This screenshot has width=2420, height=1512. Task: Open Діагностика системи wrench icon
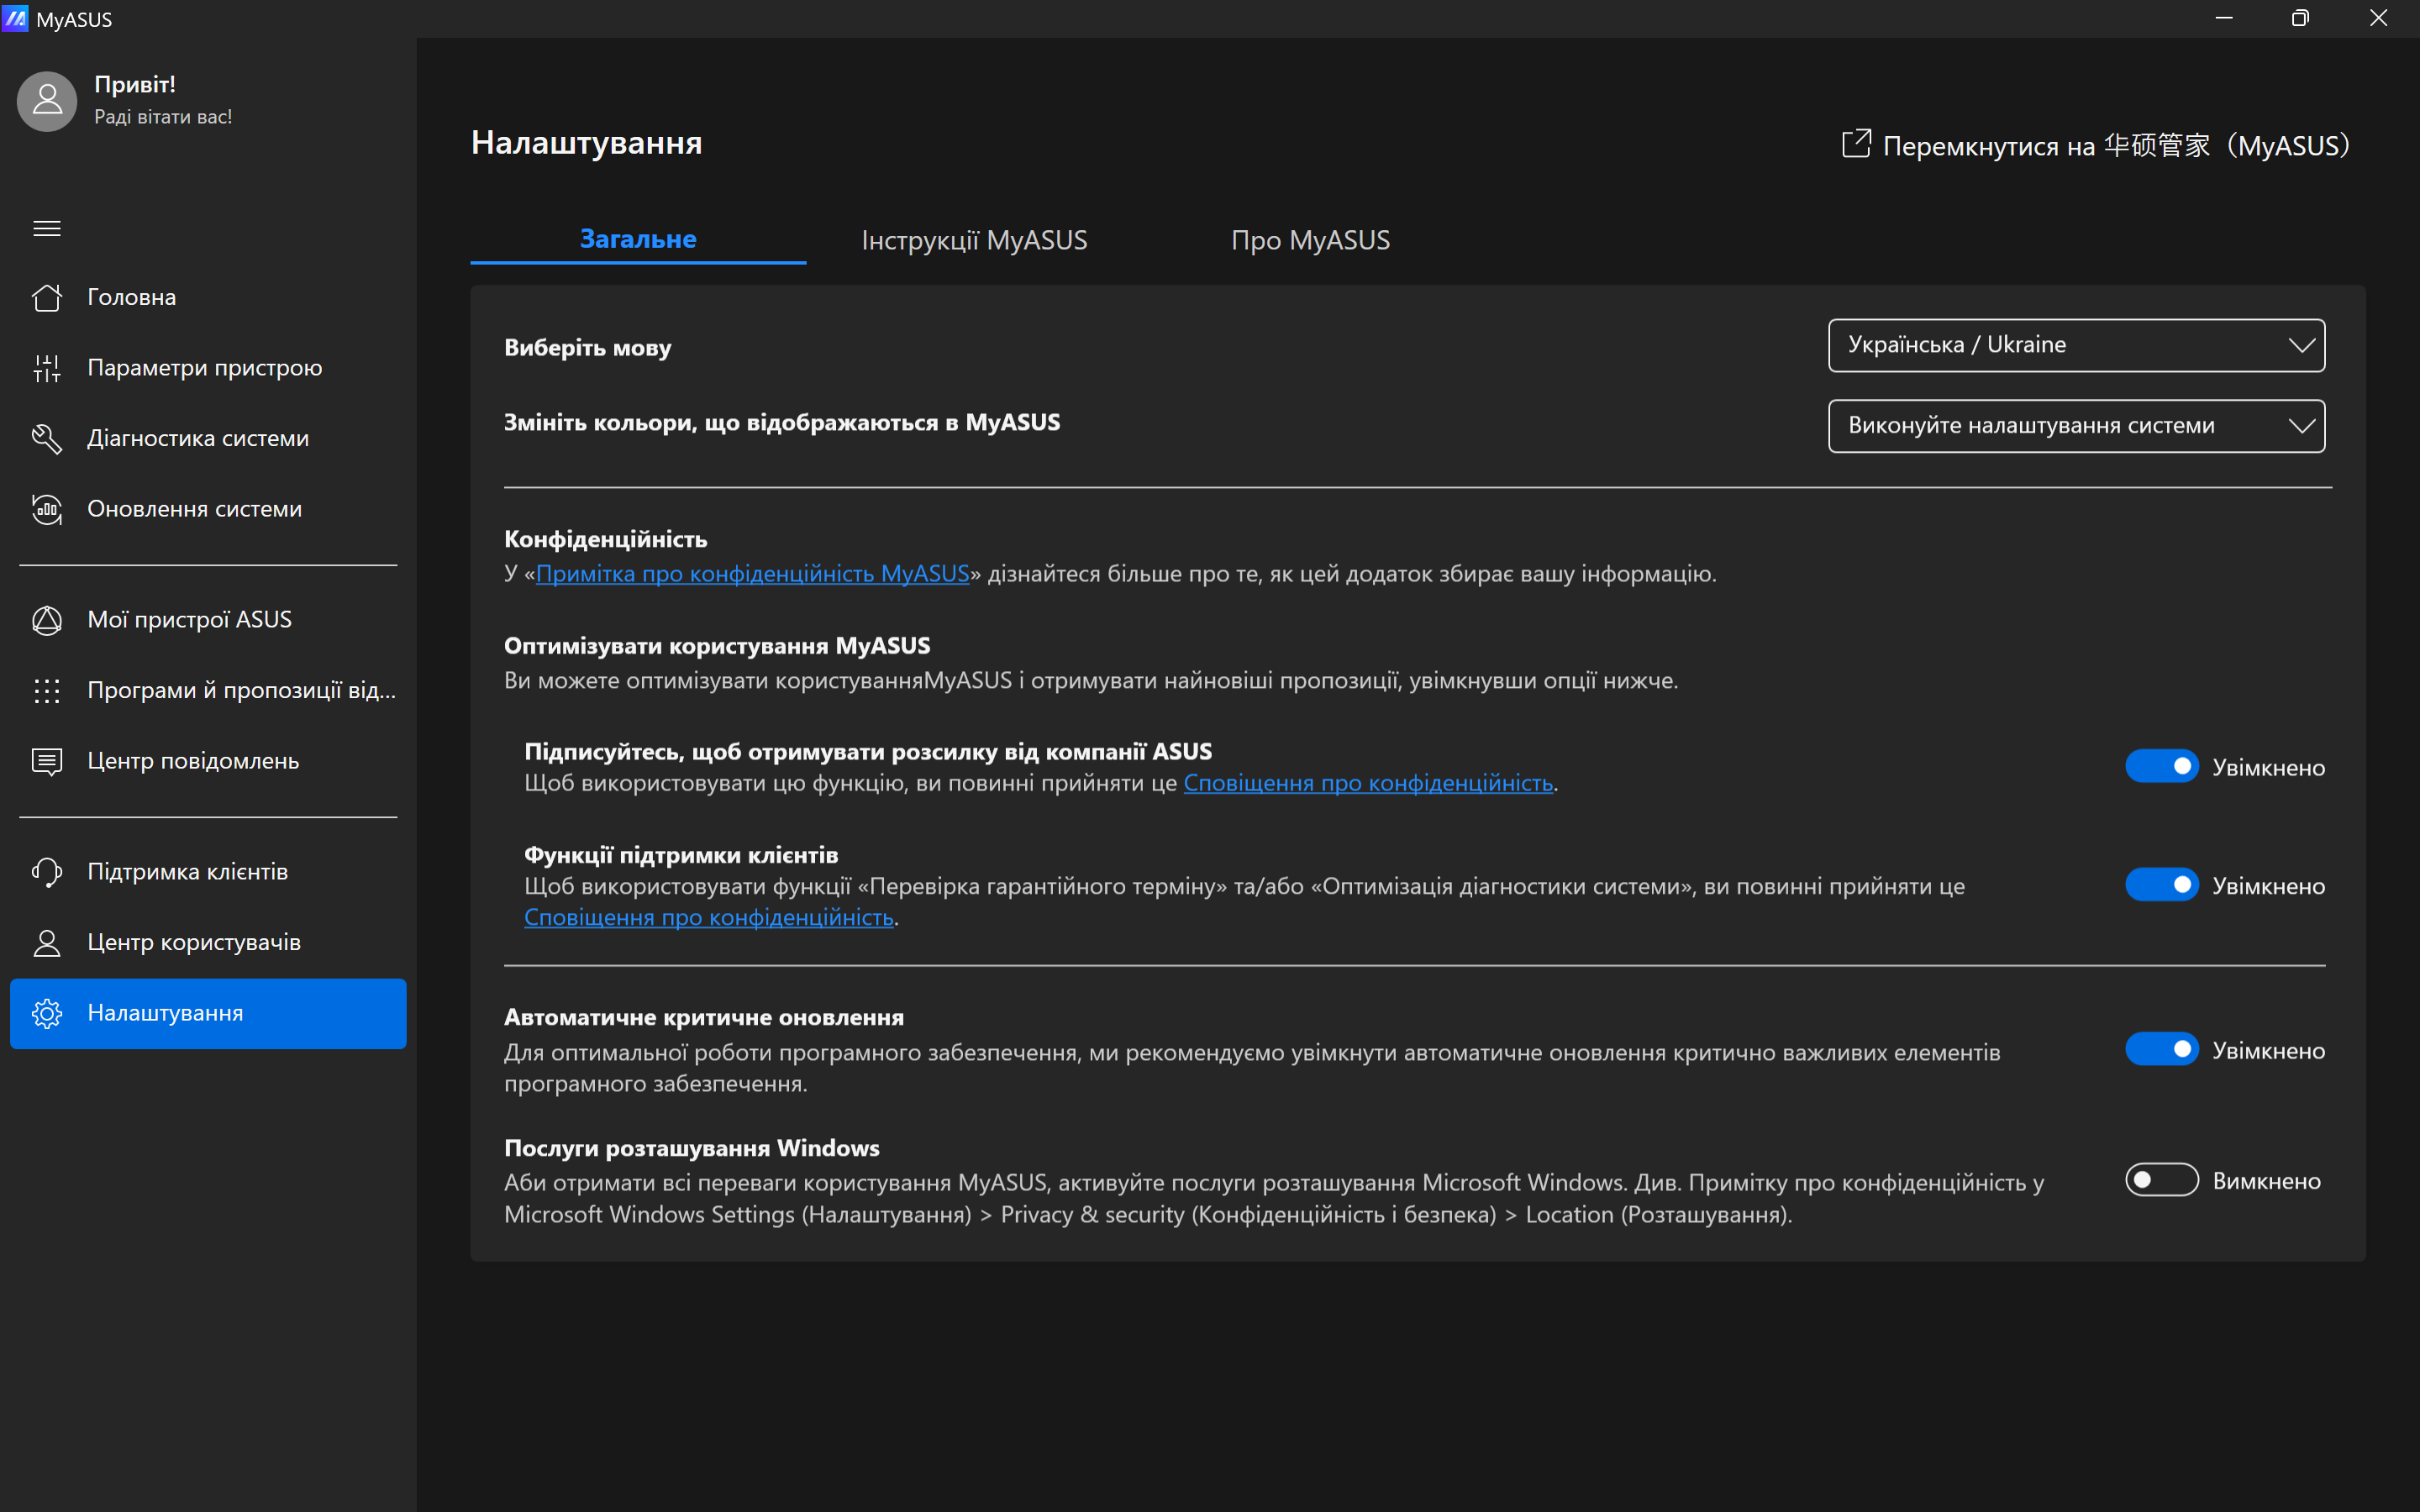click(x=47, y=438)
